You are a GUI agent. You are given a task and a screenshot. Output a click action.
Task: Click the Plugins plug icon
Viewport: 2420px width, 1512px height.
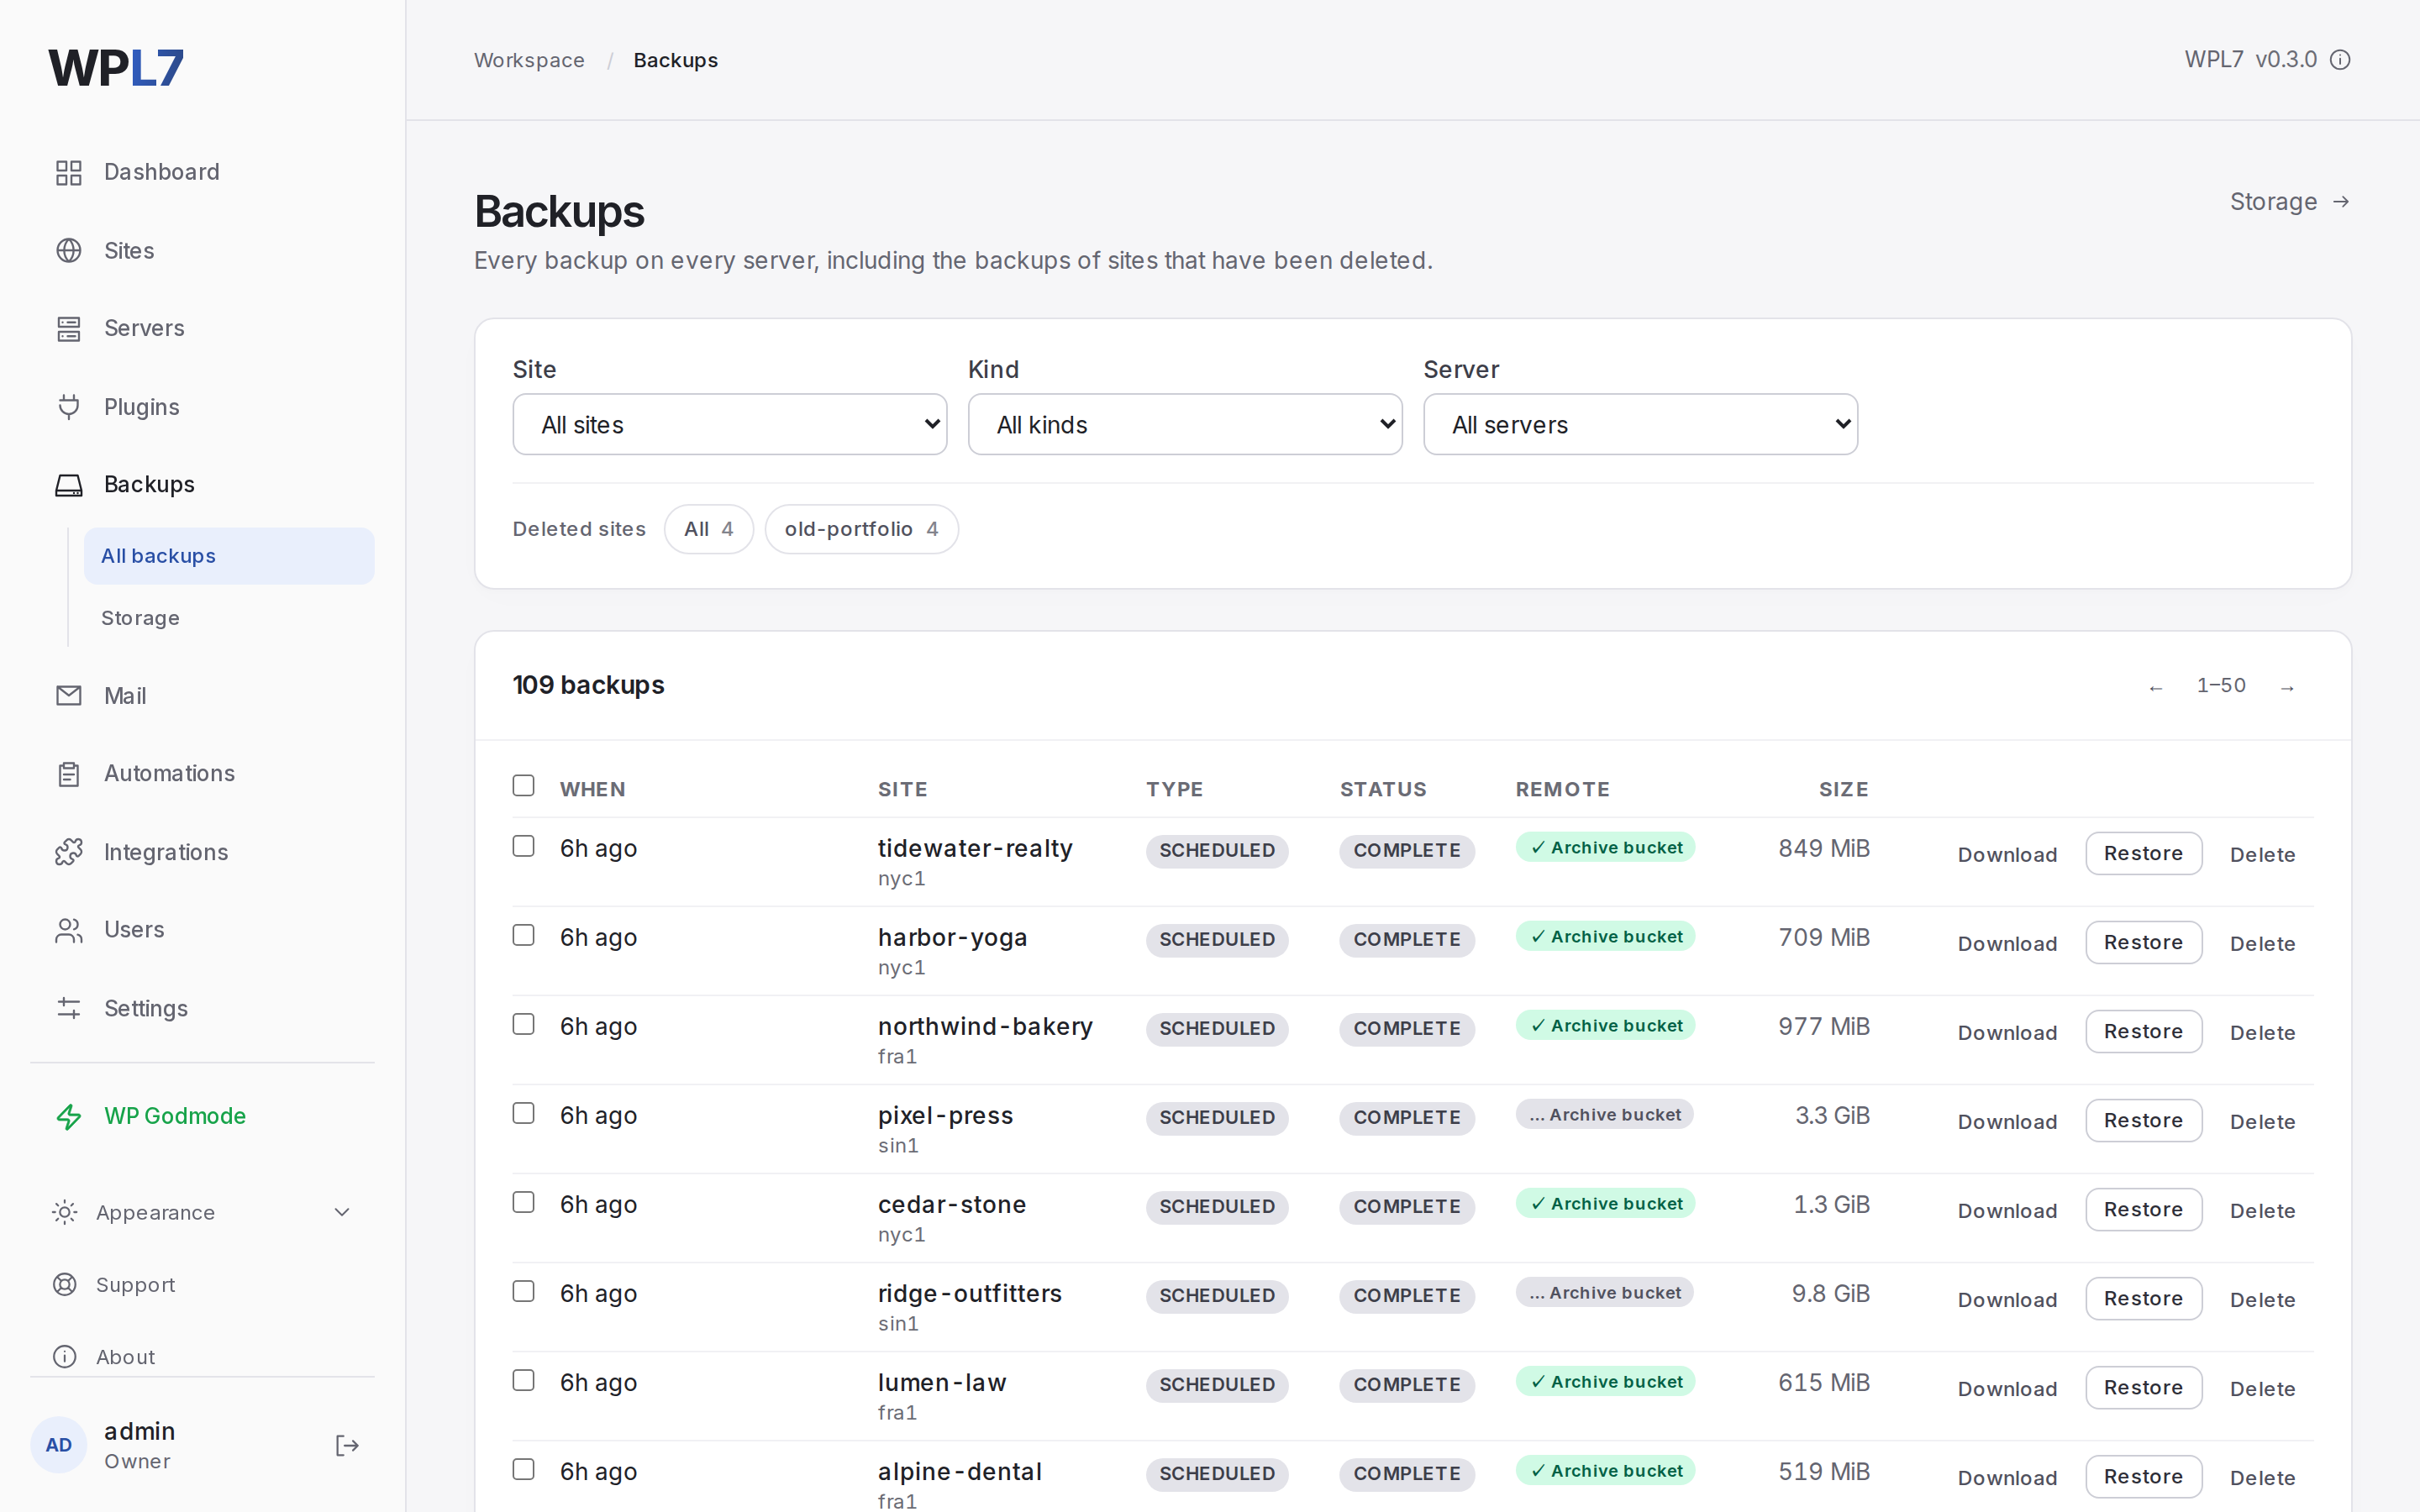click(69, 407)
